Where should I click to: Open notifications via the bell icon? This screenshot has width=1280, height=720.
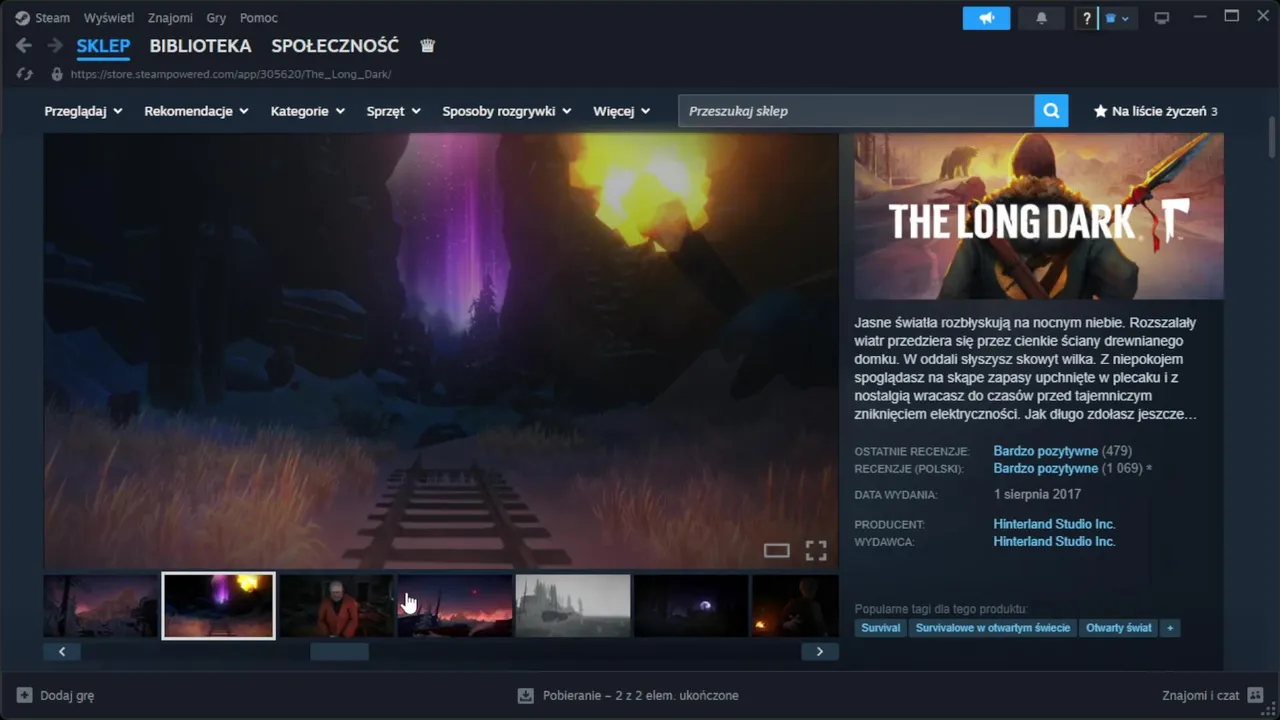[1041, 18]
